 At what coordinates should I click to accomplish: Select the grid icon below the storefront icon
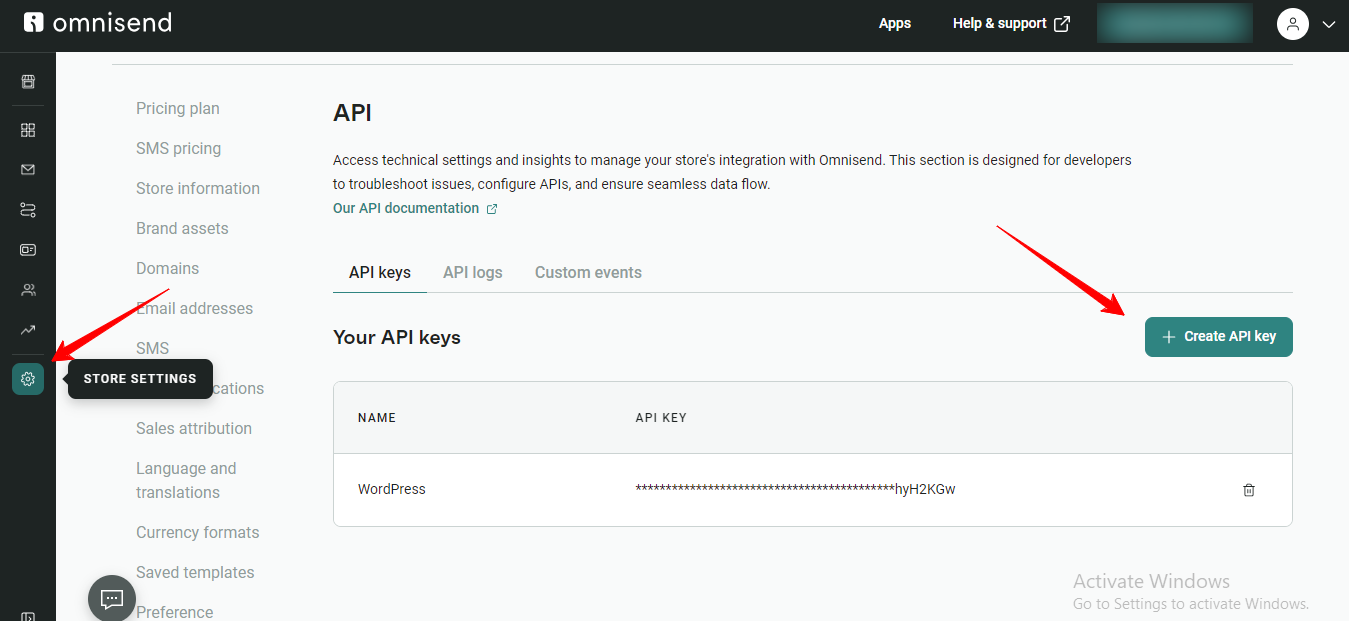[27, 129]
